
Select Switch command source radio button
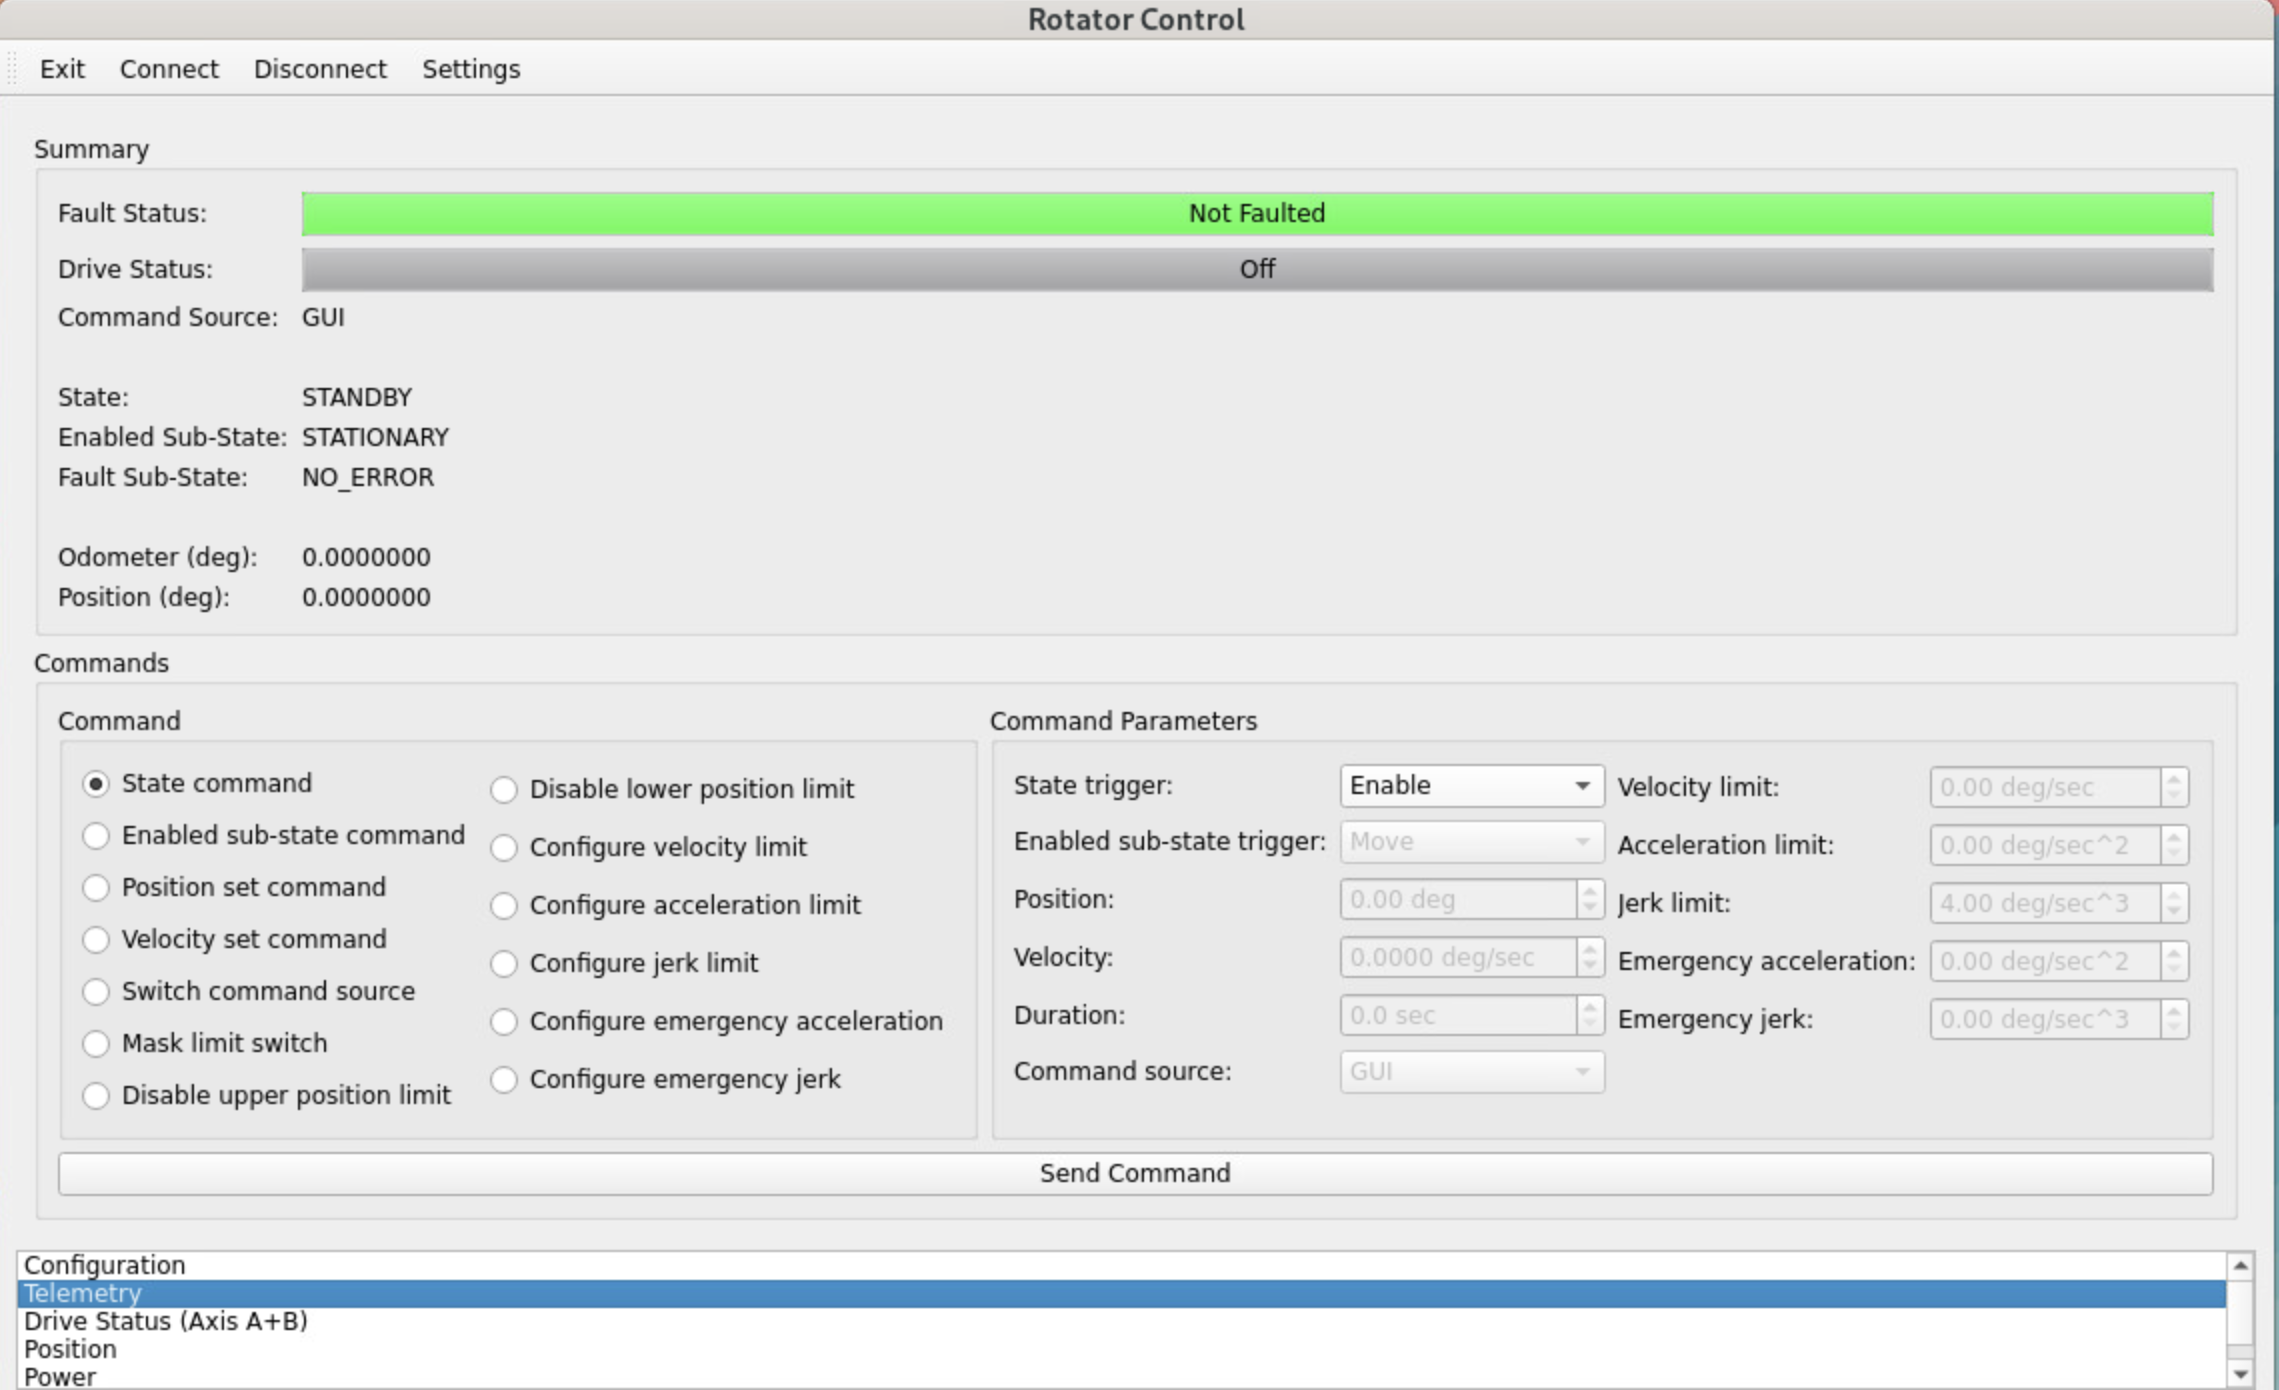96,992
